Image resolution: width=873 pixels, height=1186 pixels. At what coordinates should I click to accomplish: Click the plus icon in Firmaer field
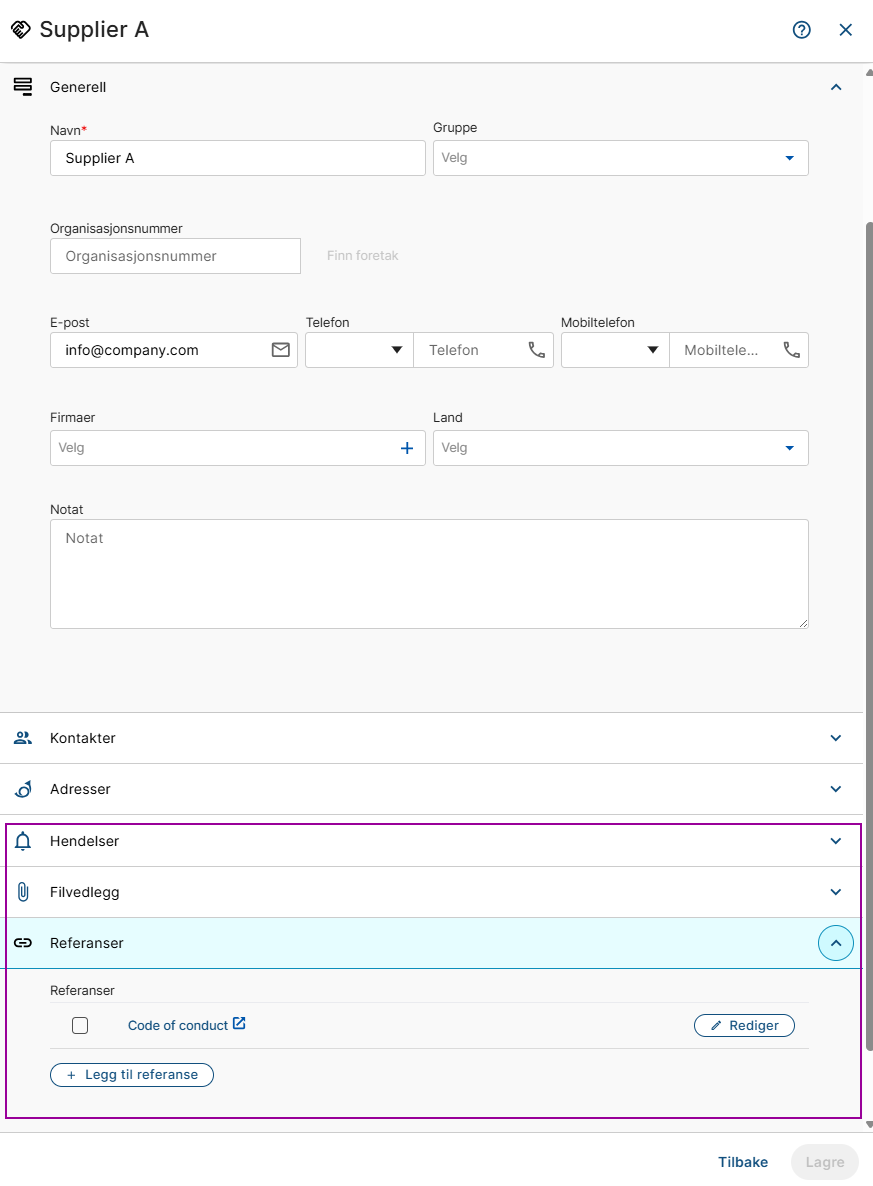(x=407, y=448)
